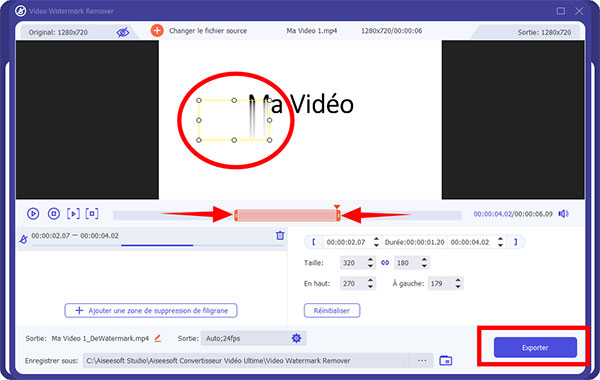The image size is (600, 380).
Task: Edit the output file name pencil icon
Action: tap(158, 338)
